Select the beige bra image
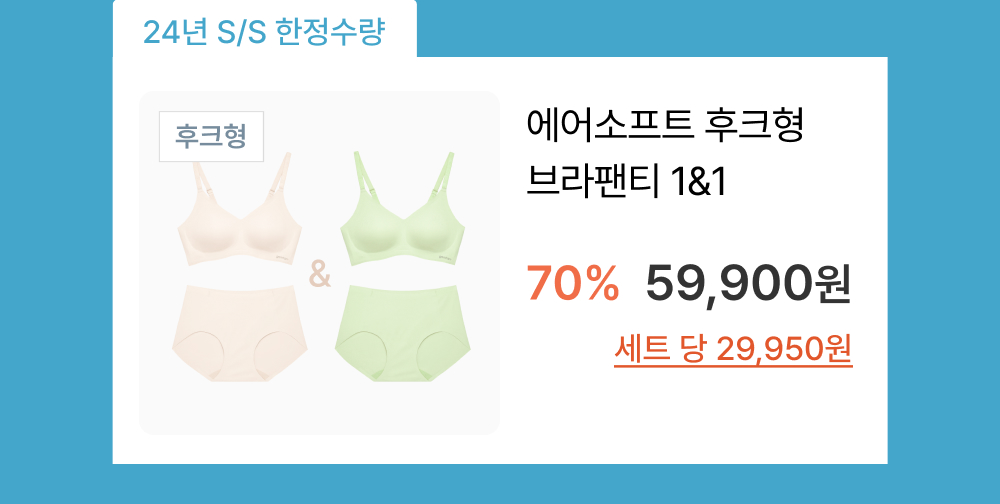Image resolution: width=1000 pixels, height=504 pixels. tap(239, 209)
